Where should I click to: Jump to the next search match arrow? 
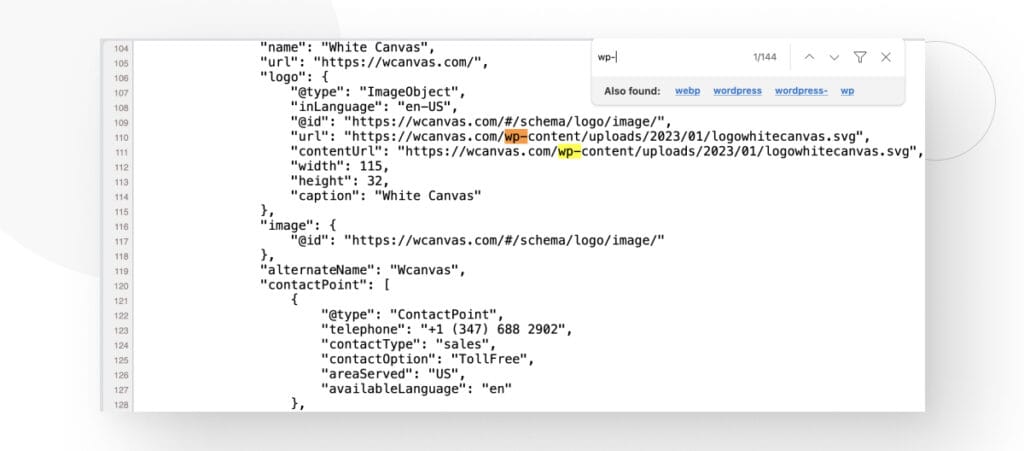(x=834, y=58)
